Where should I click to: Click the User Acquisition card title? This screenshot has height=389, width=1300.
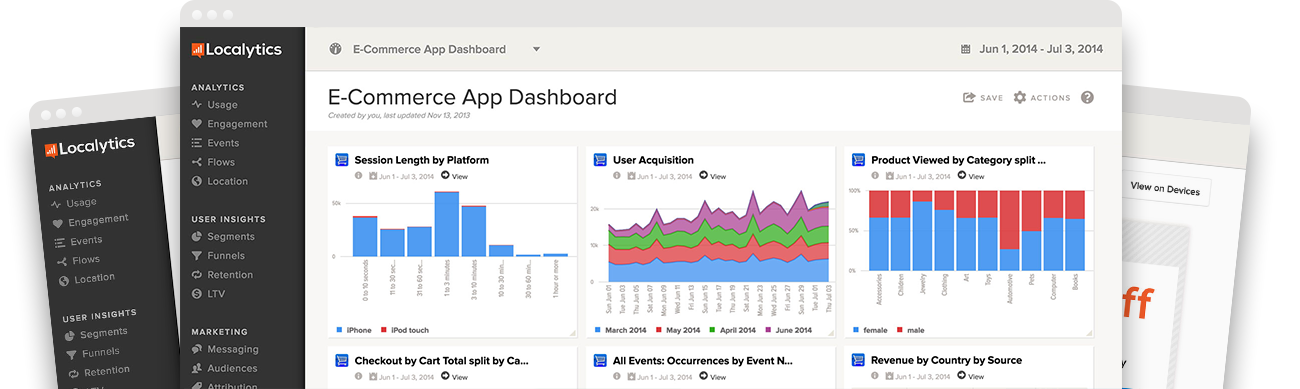[653, 160]
